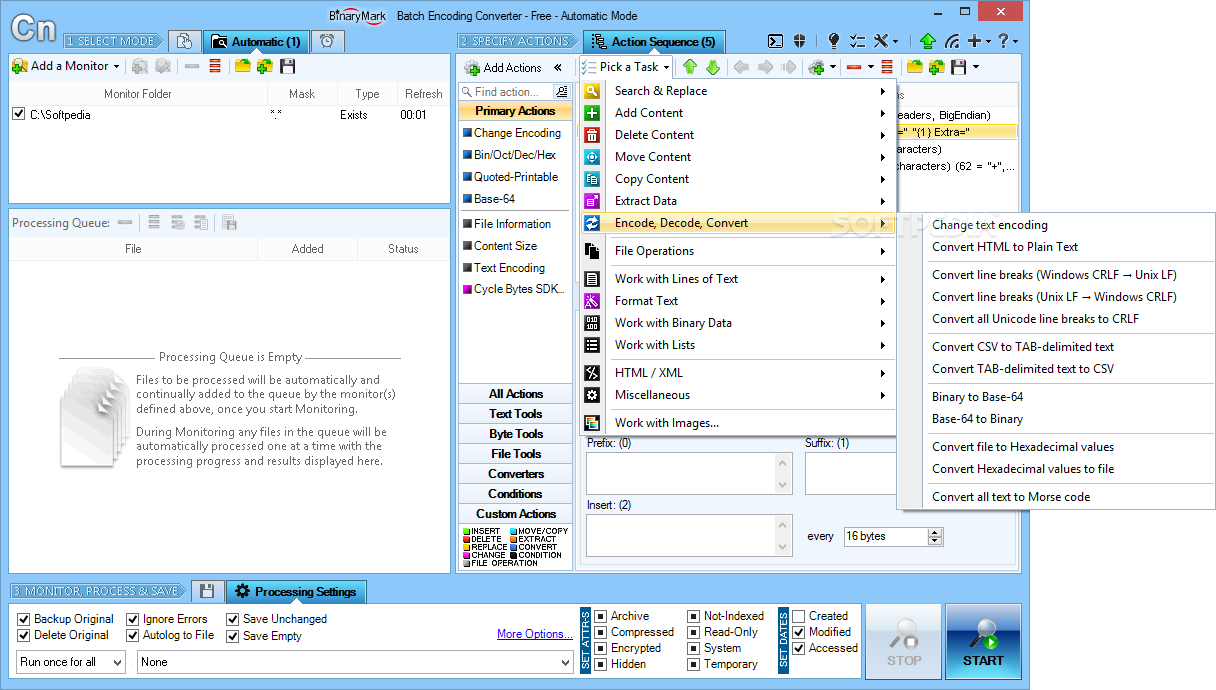
Task: Uncheck the C:\Softpedia monitor checkbox
Action: click(x=18, y=115)
